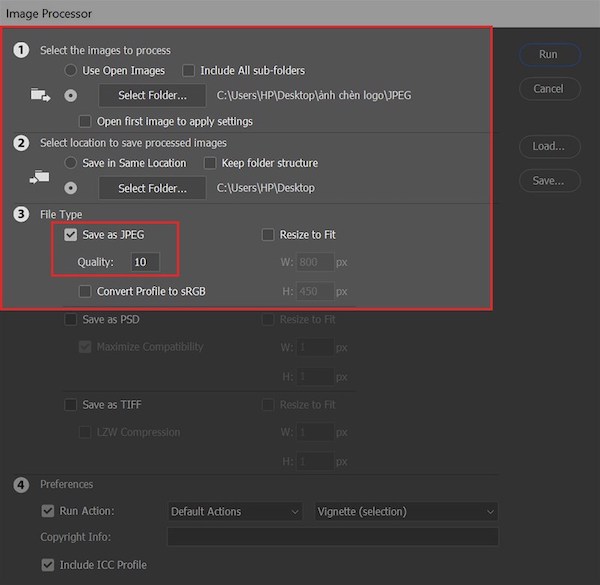Screen dimensions: 600x585
Task: Uncheck the Save as JPEG checkbox
Action: point(71,235)
